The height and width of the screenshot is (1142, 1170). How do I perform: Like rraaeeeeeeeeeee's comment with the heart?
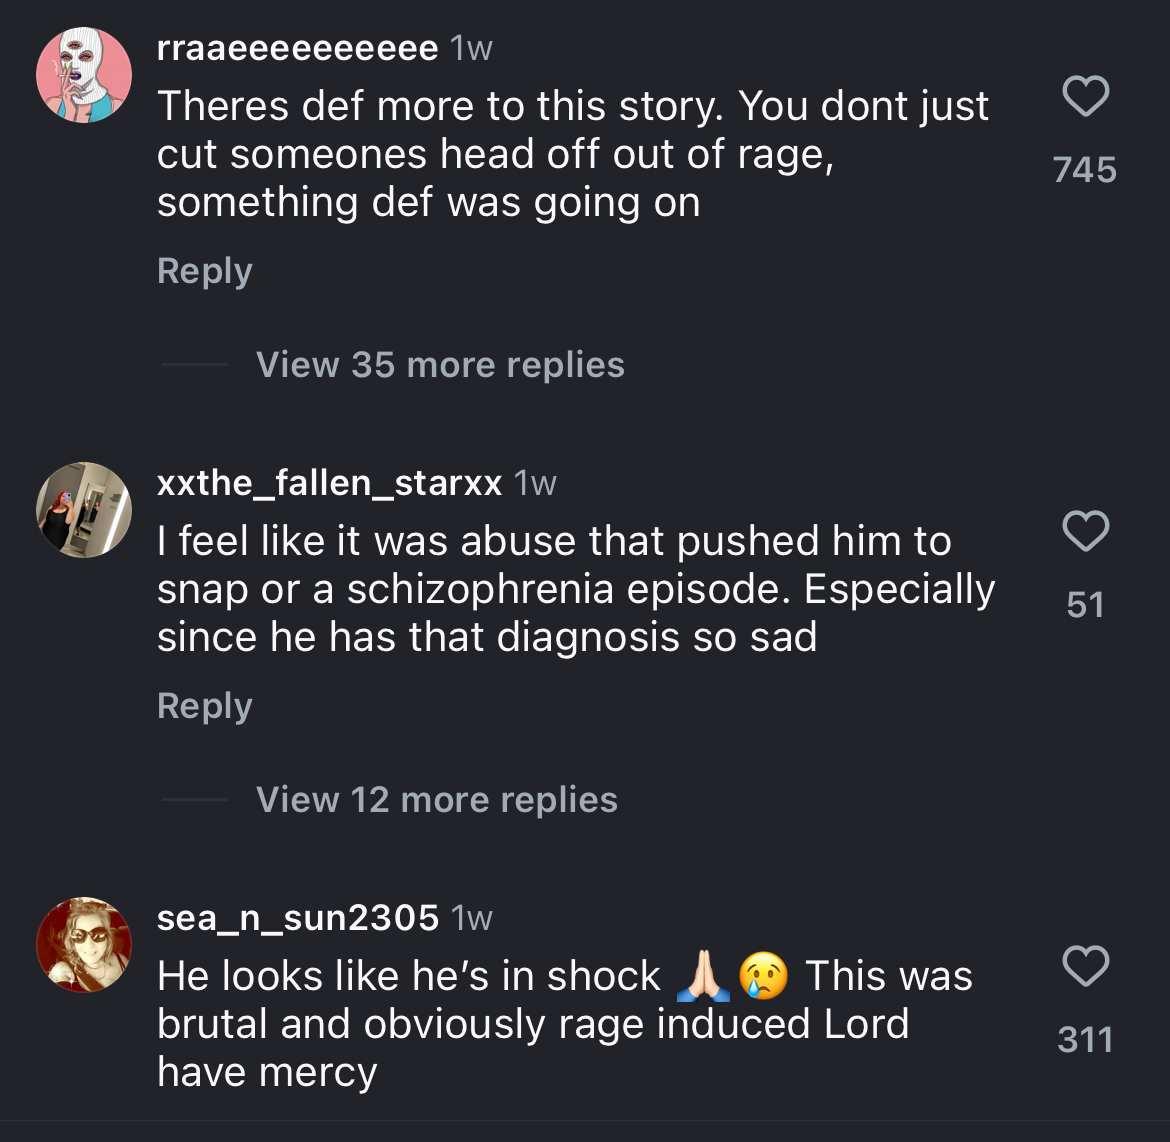tap(1085, 97)
